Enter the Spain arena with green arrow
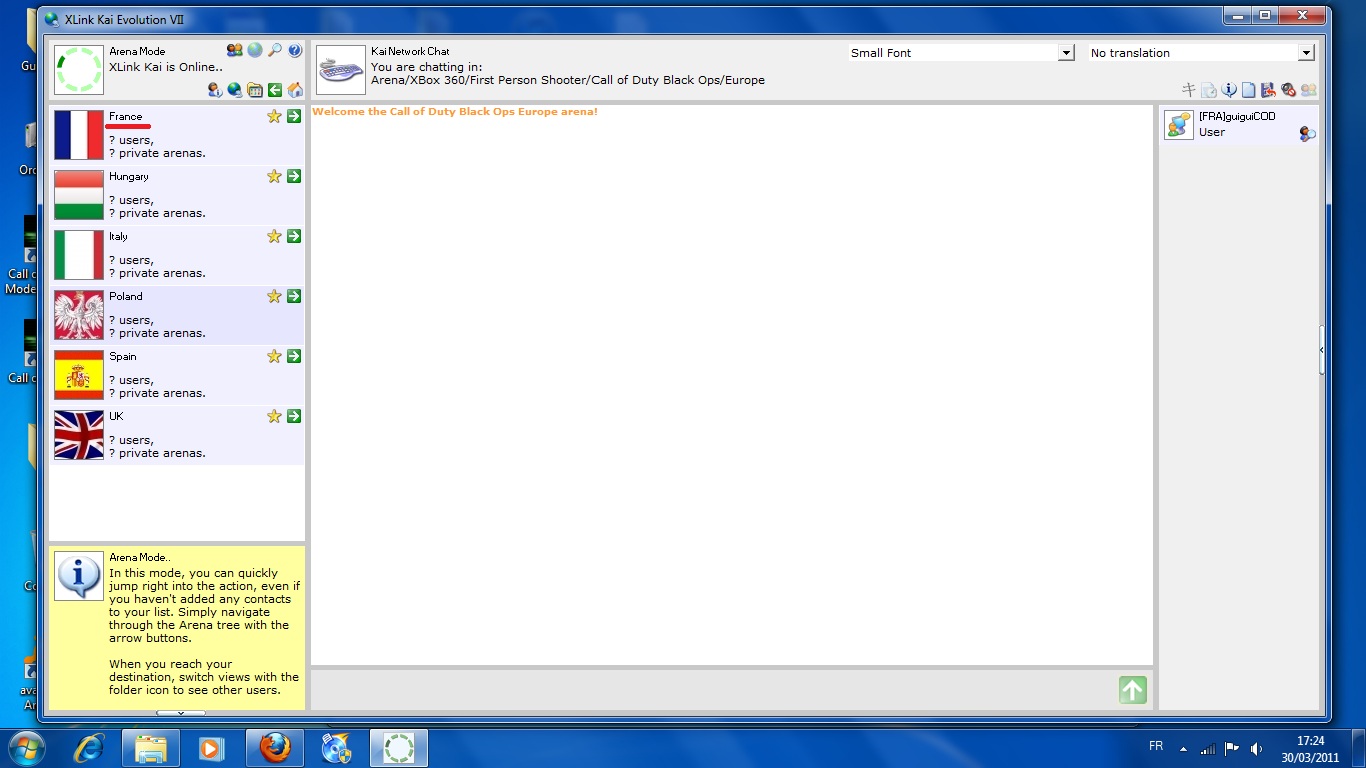 tap(294, 356)
